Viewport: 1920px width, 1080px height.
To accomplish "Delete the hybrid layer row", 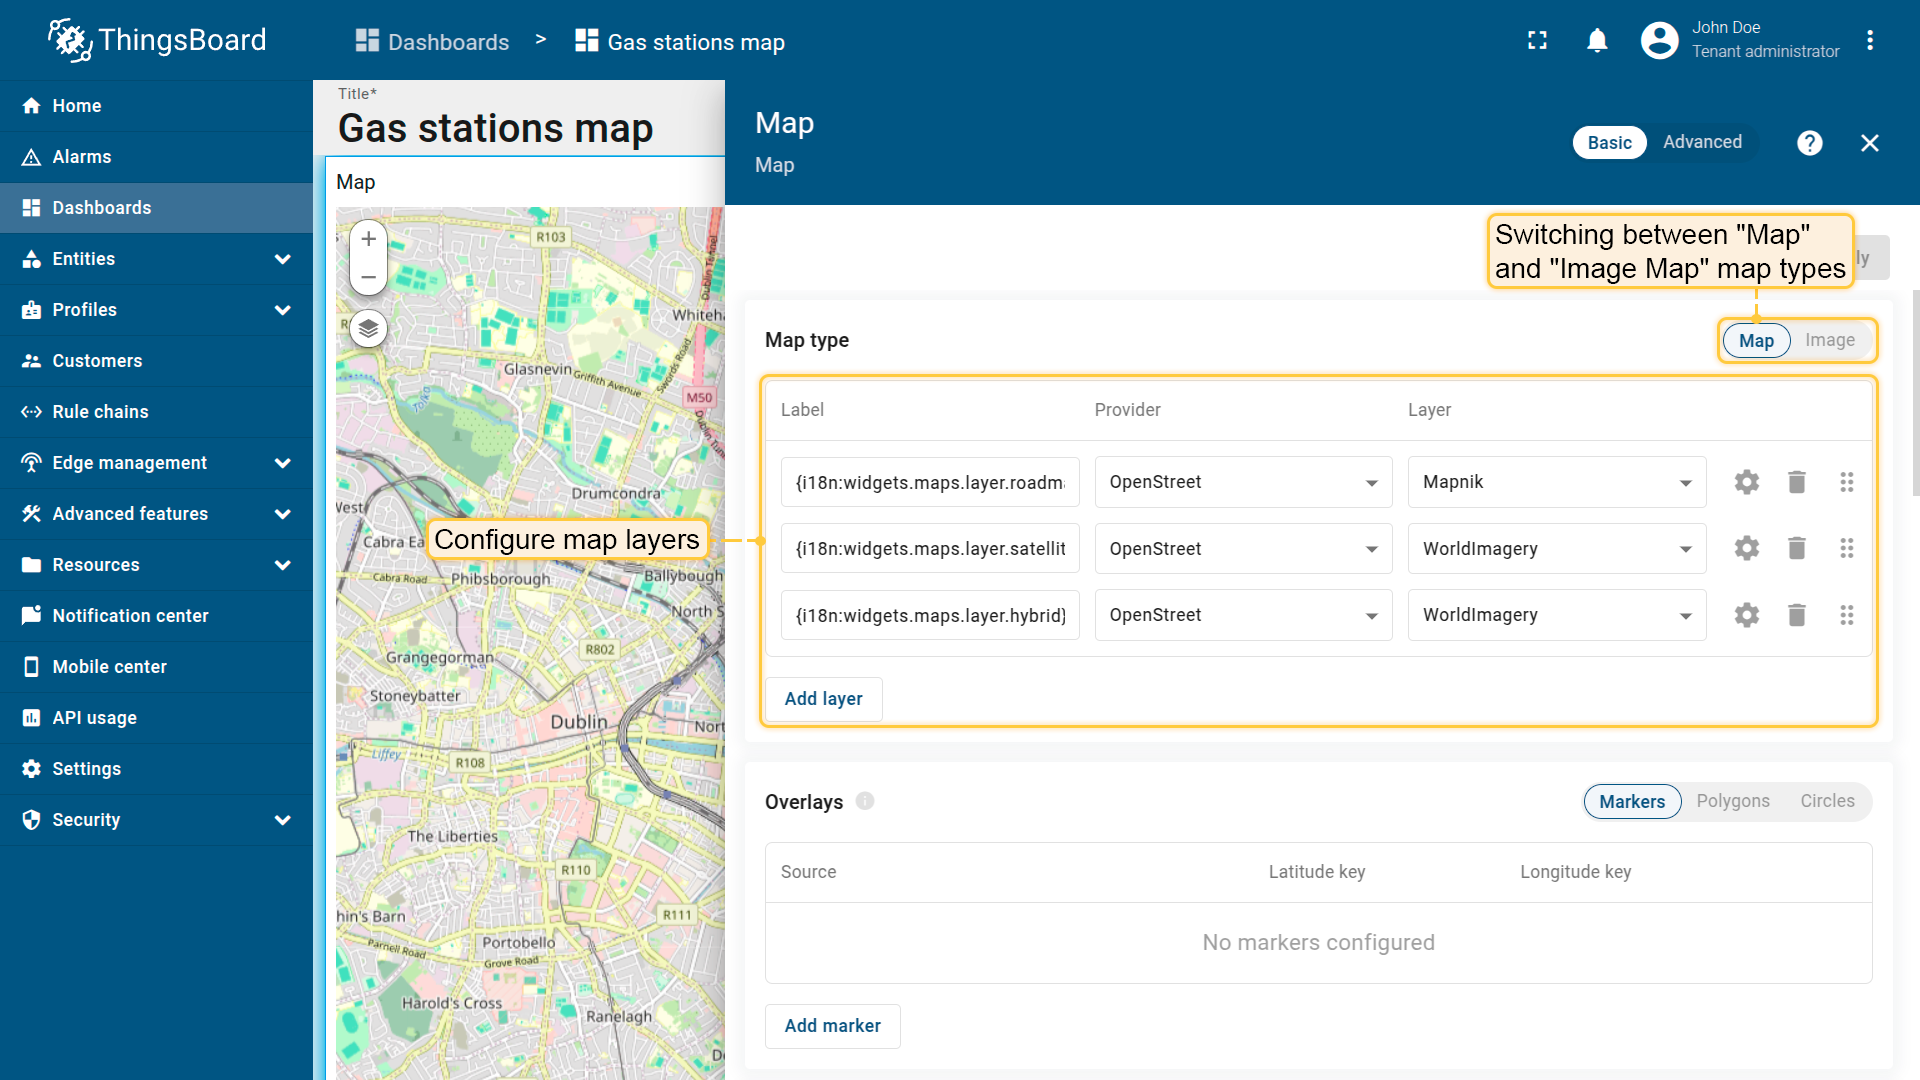I will click(x=1796, y=615).
